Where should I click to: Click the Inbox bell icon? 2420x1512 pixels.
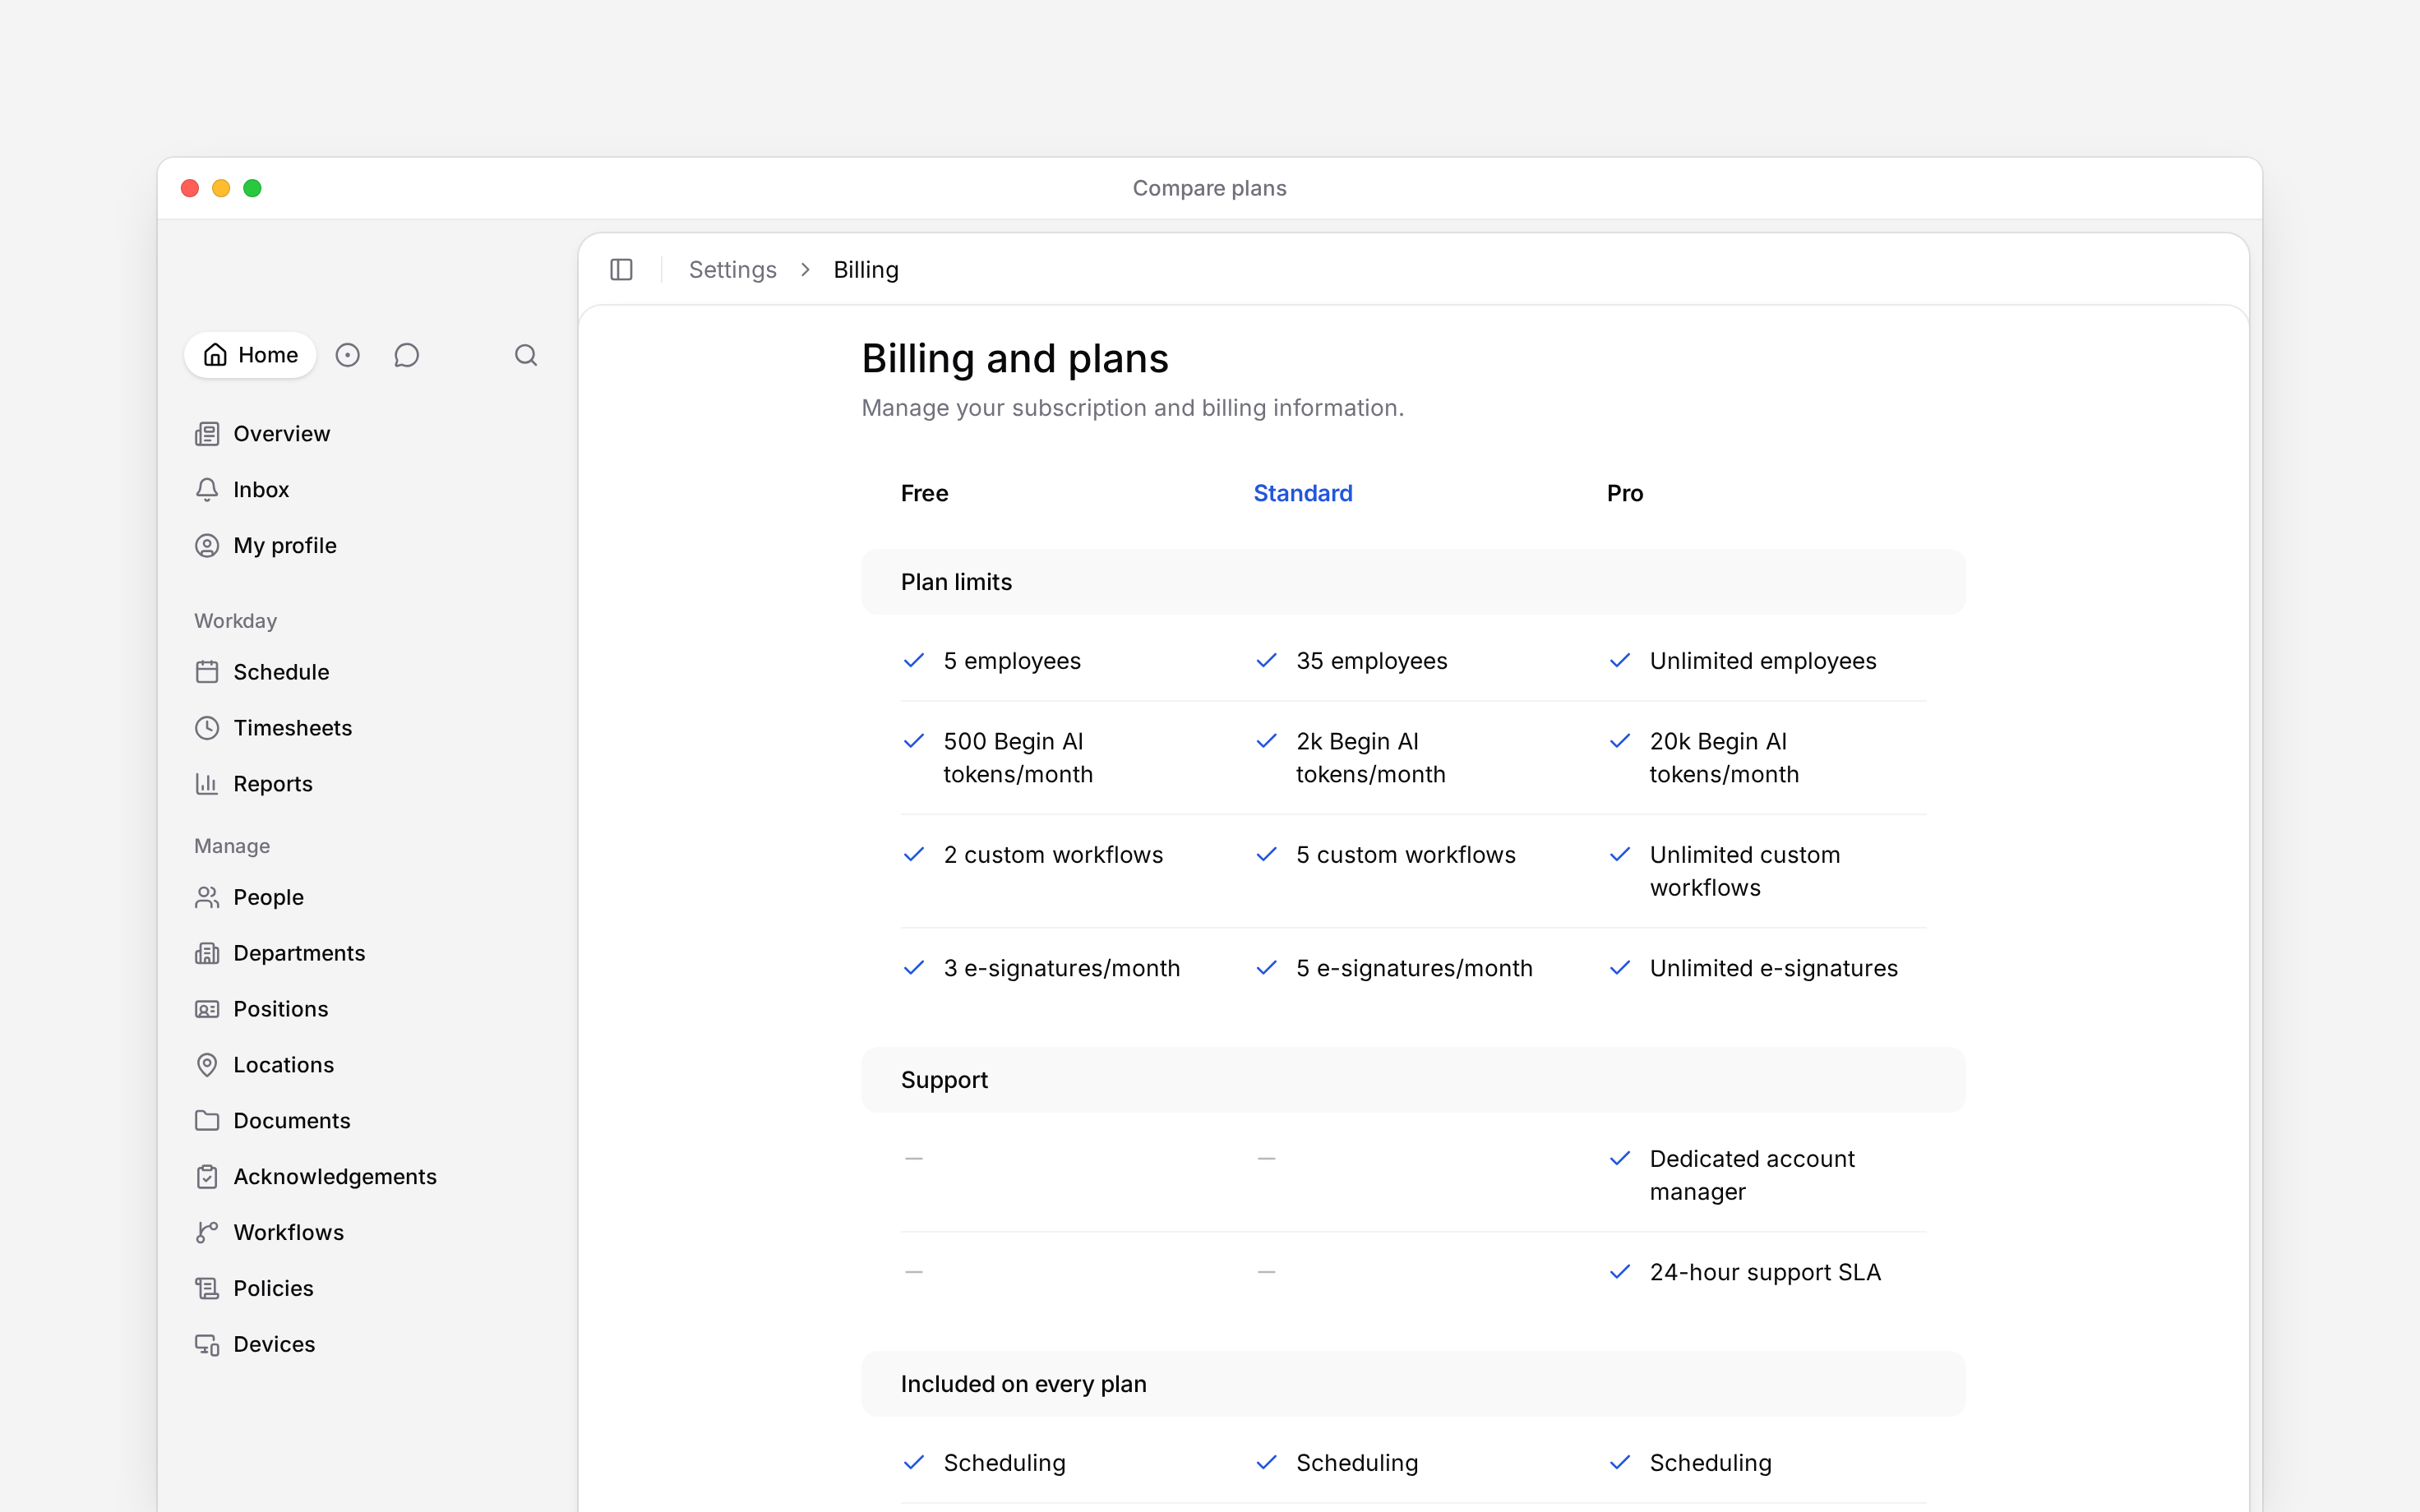(x=207, y=490)
